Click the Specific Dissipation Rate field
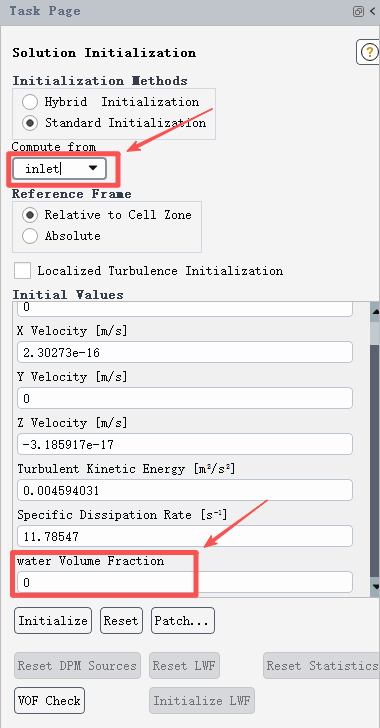Image resolution: width=380 pixels, height=728 pixels. pyautogui.click(x=184, y=537)
